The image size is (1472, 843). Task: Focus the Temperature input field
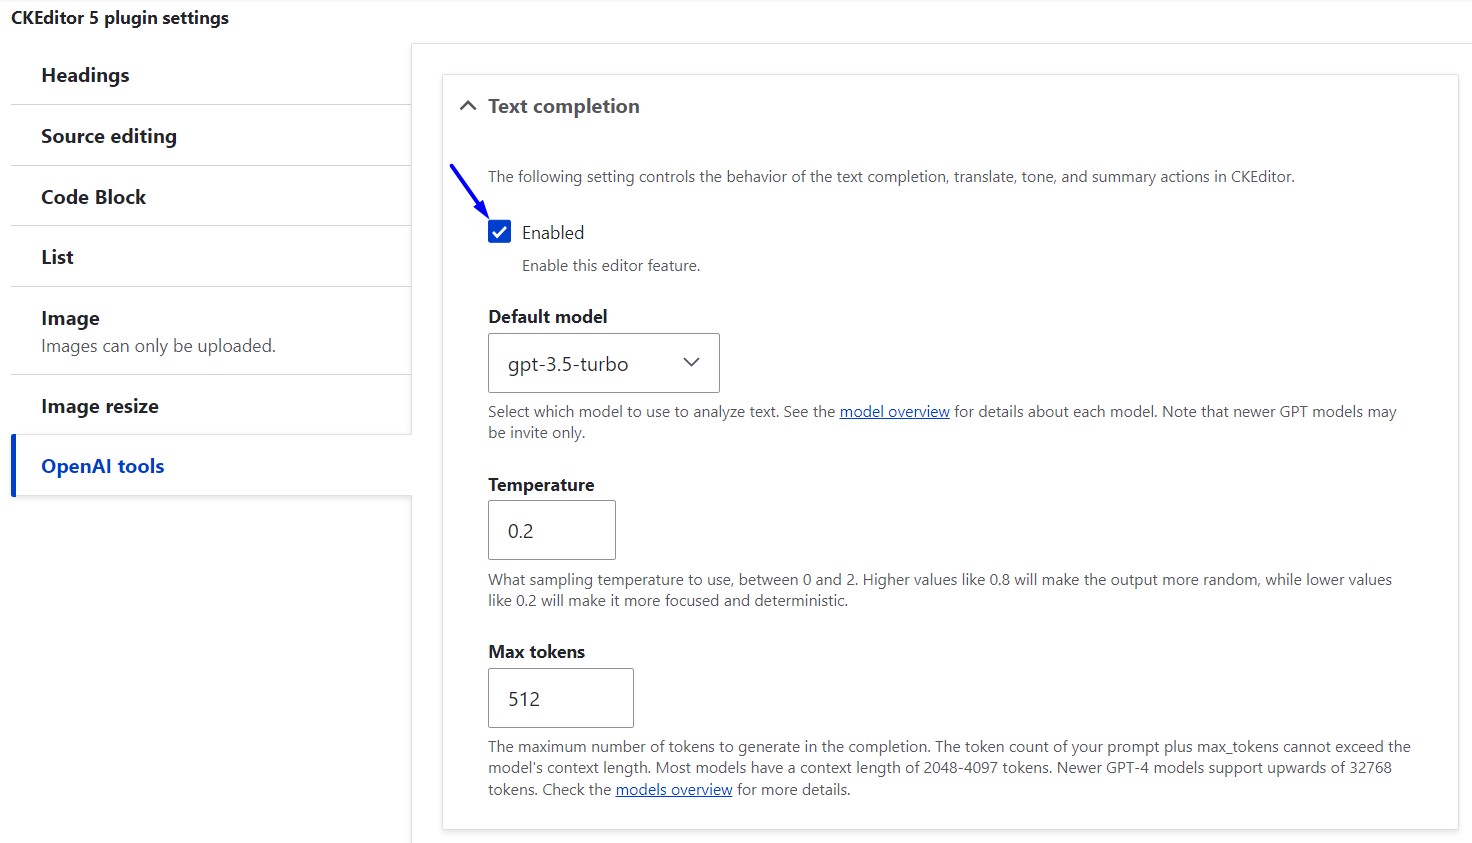click(552, 530)
